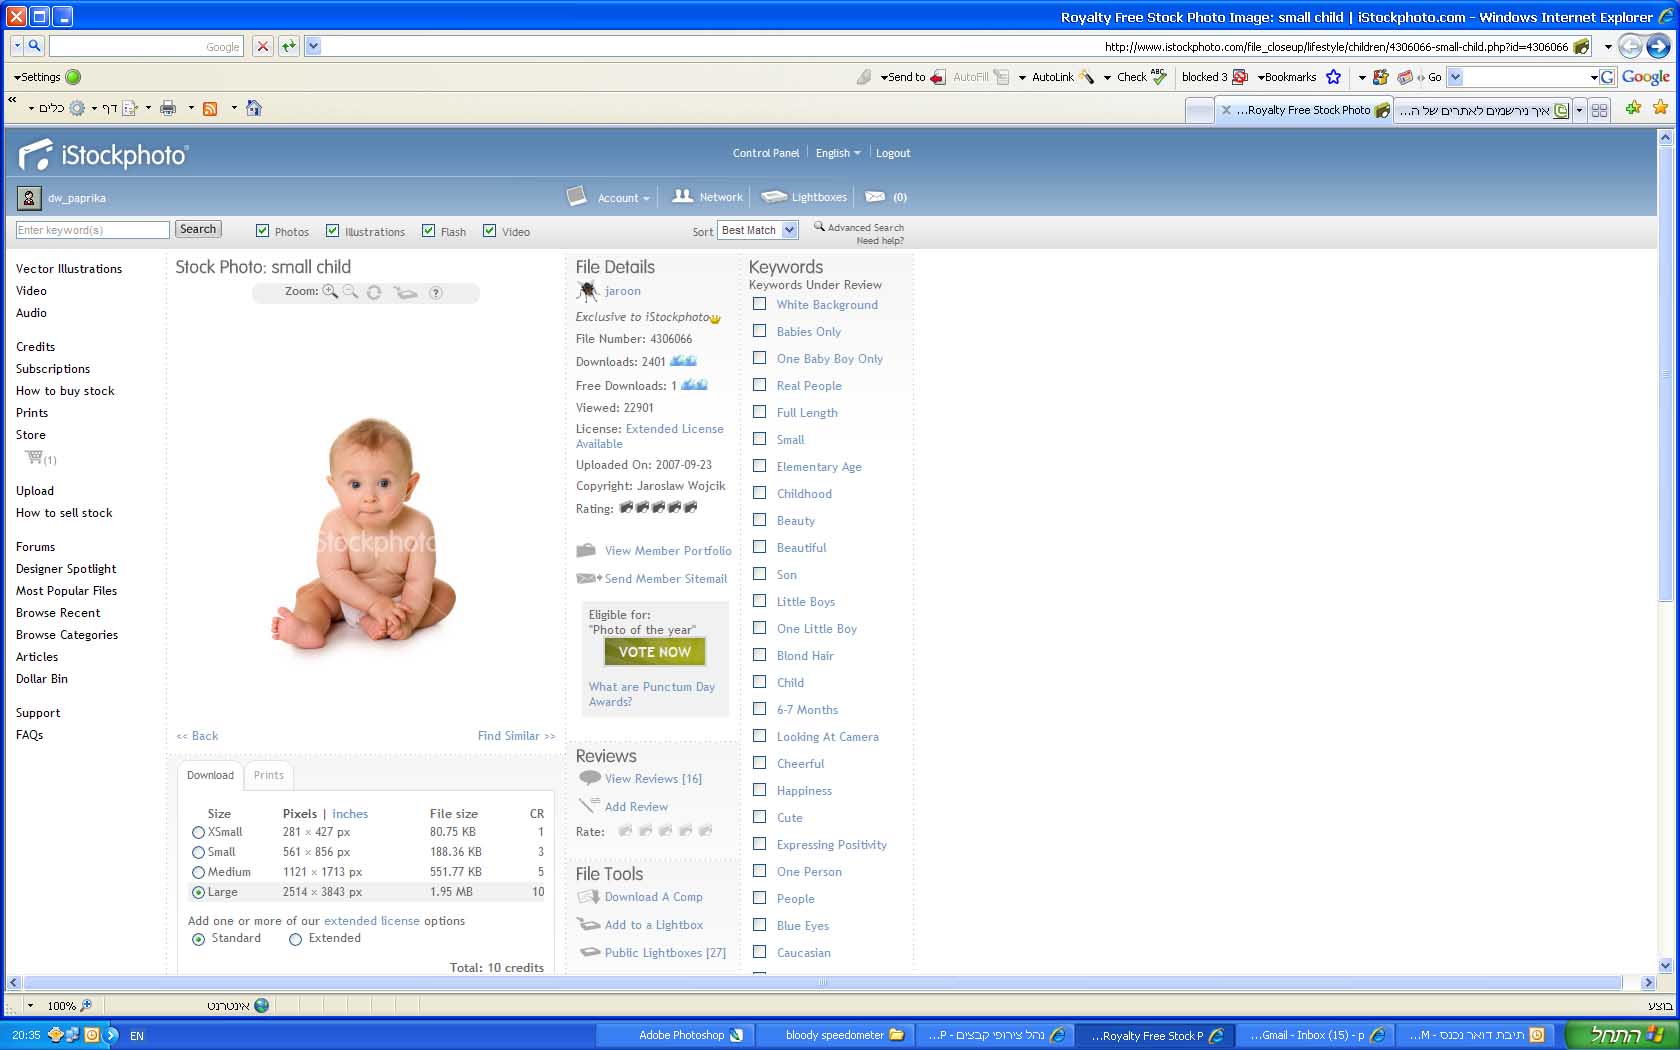Click the View Reviews speech bubble icon

tap(589, 778)
